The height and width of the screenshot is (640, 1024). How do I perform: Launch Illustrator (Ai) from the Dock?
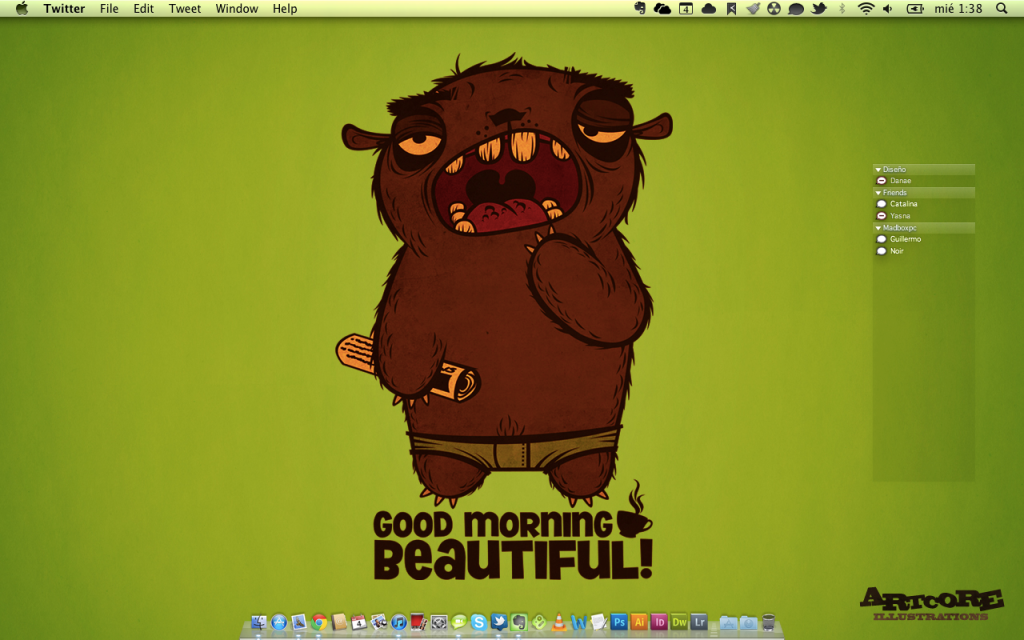click(639, 622)
